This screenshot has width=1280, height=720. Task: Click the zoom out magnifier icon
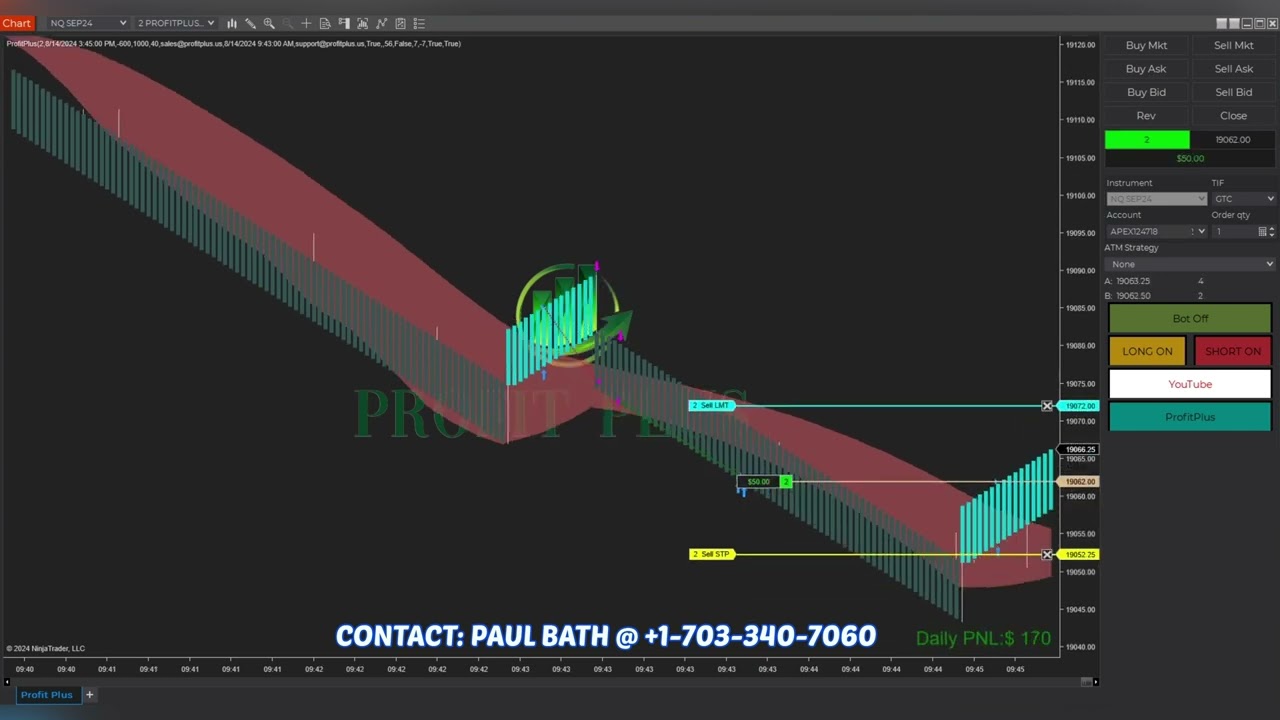288,23
